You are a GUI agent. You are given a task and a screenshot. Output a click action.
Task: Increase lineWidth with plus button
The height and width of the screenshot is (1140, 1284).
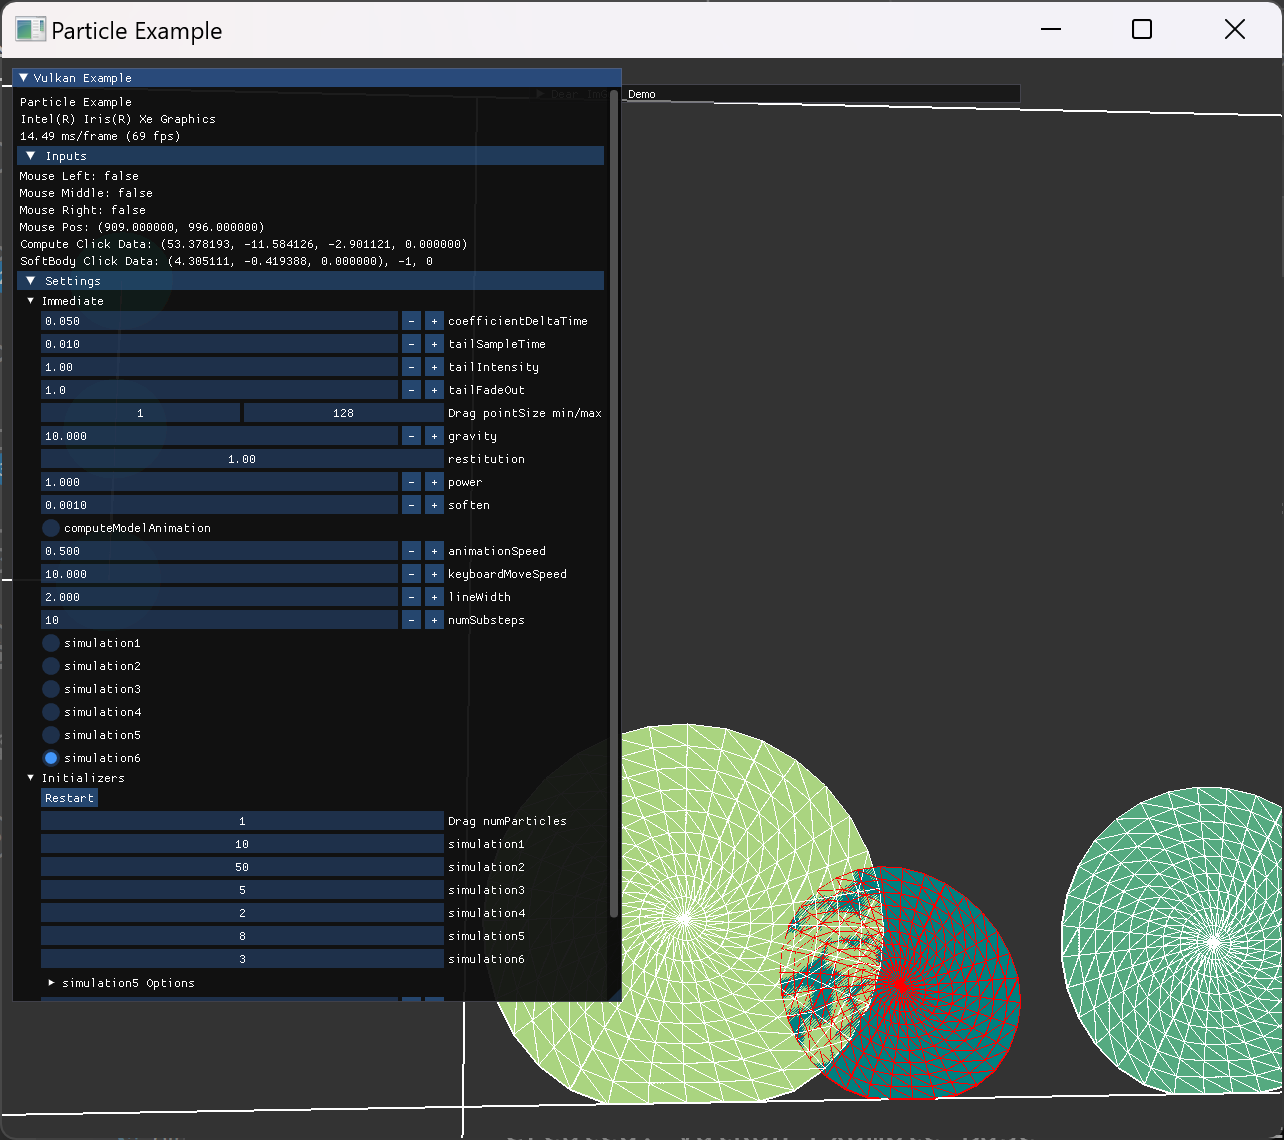click(434, 597)
